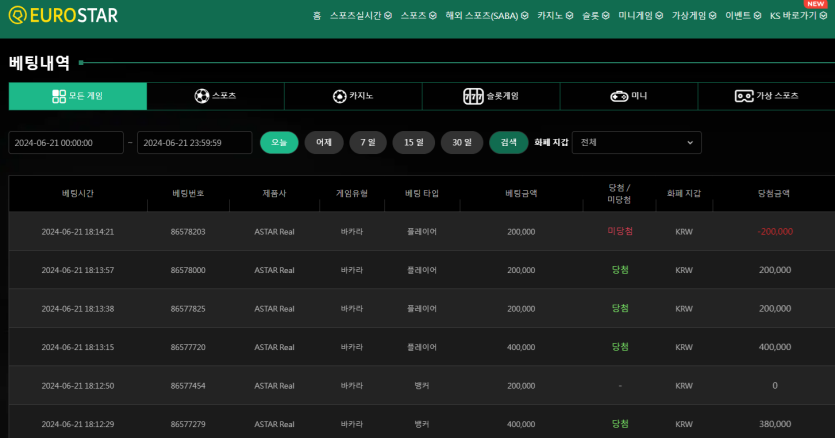Click bet number 86578000
This screenshot has width=835, height=438.
pyautogui.click(x=188, y=270)
